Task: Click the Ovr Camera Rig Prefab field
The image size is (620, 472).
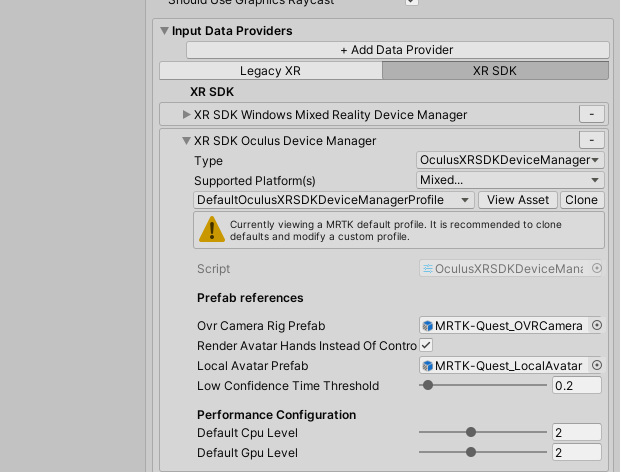Action: [x=510, y=326]
